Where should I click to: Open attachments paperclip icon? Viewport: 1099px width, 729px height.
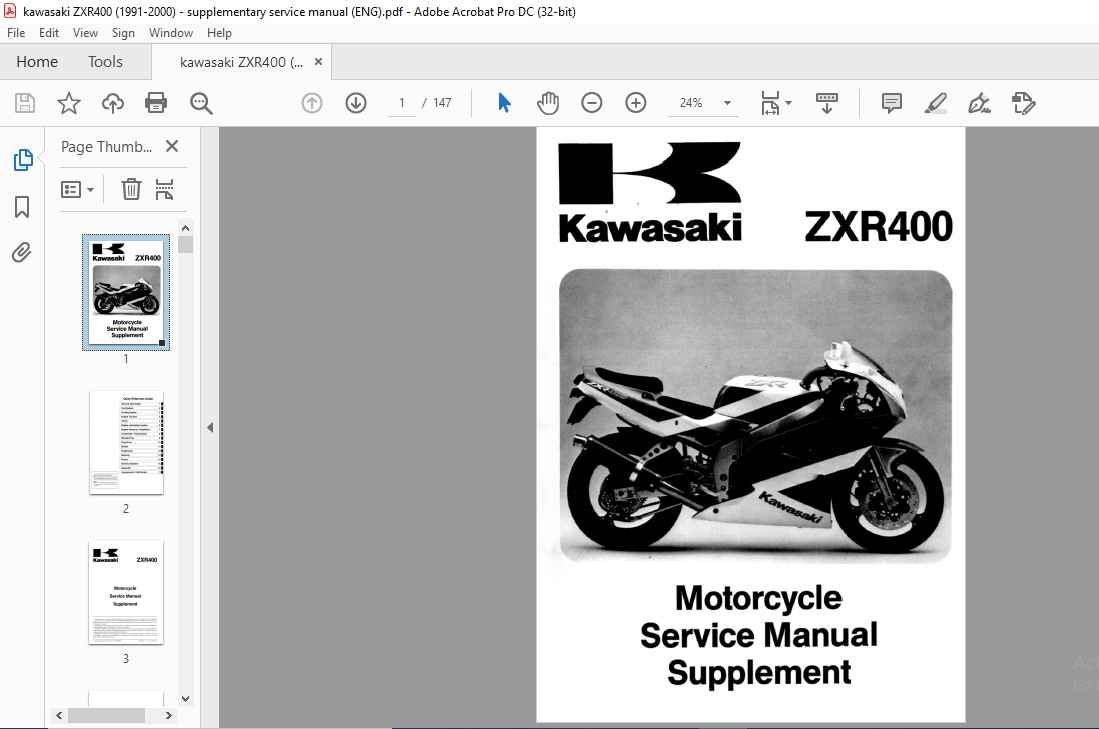click(x=22, y=252)
